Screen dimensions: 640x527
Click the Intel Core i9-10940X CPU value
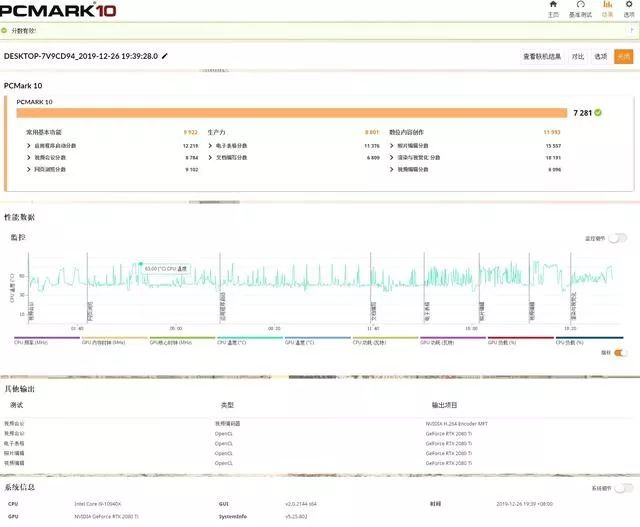pos(98,504)
